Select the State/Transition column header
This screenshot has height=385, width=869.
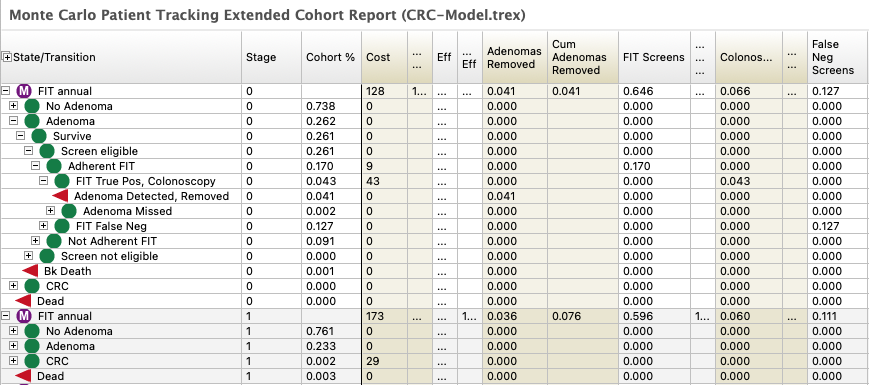coord(121,57)
